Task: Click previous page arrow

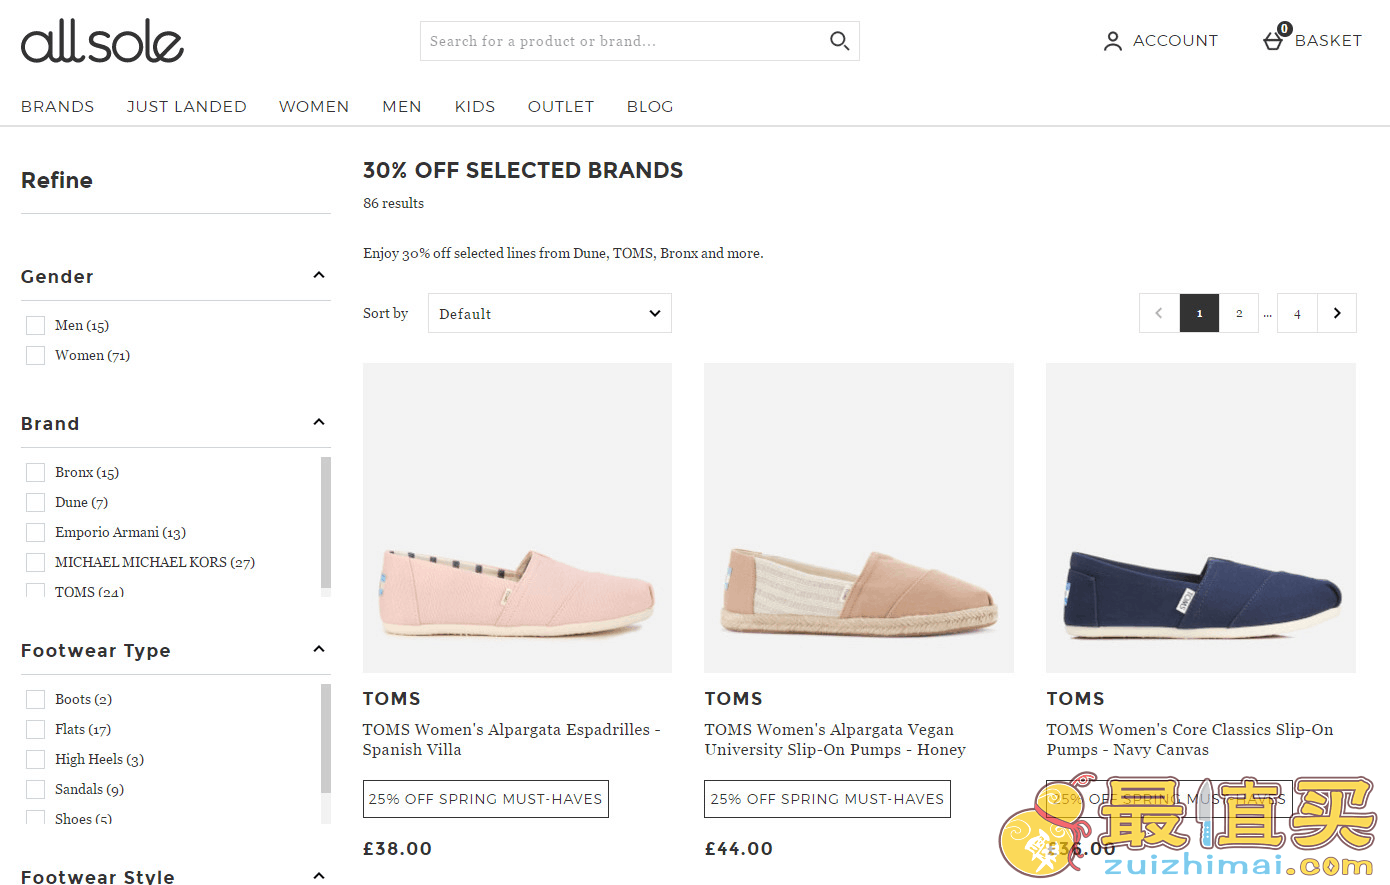Action: 1159,313
